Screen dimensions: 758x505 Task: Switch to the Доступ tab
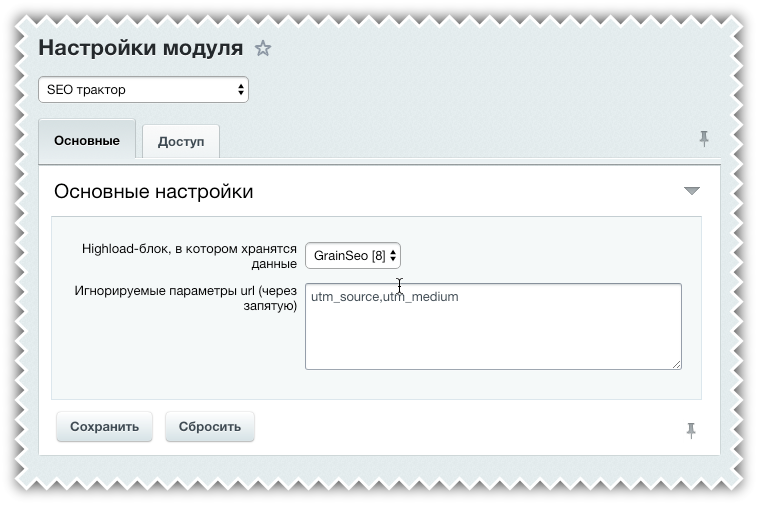coord(181,142)
